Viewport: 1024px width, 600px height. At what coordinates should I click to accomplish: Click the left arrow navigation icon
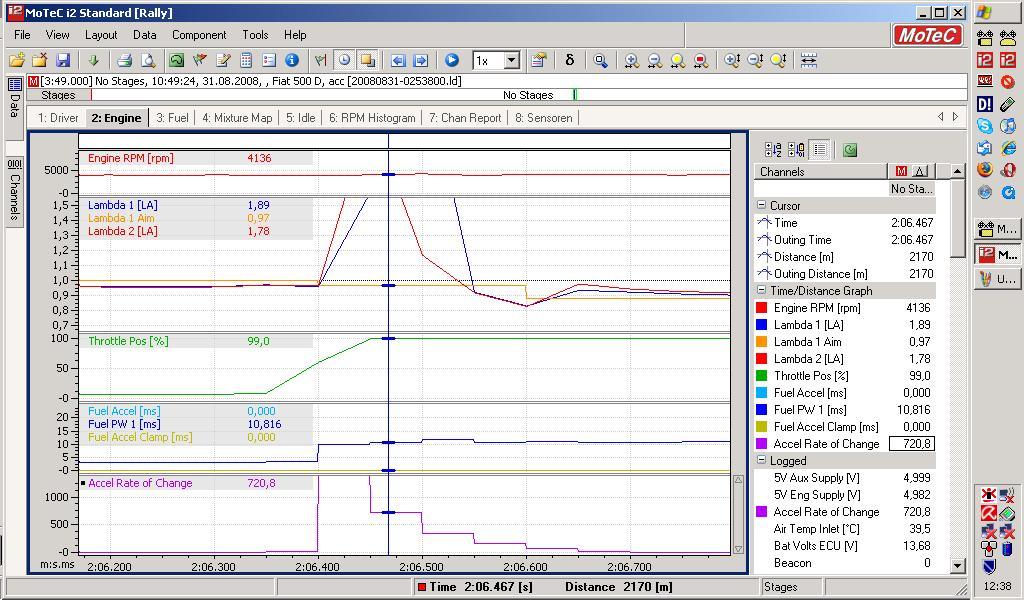click(398, 61)
